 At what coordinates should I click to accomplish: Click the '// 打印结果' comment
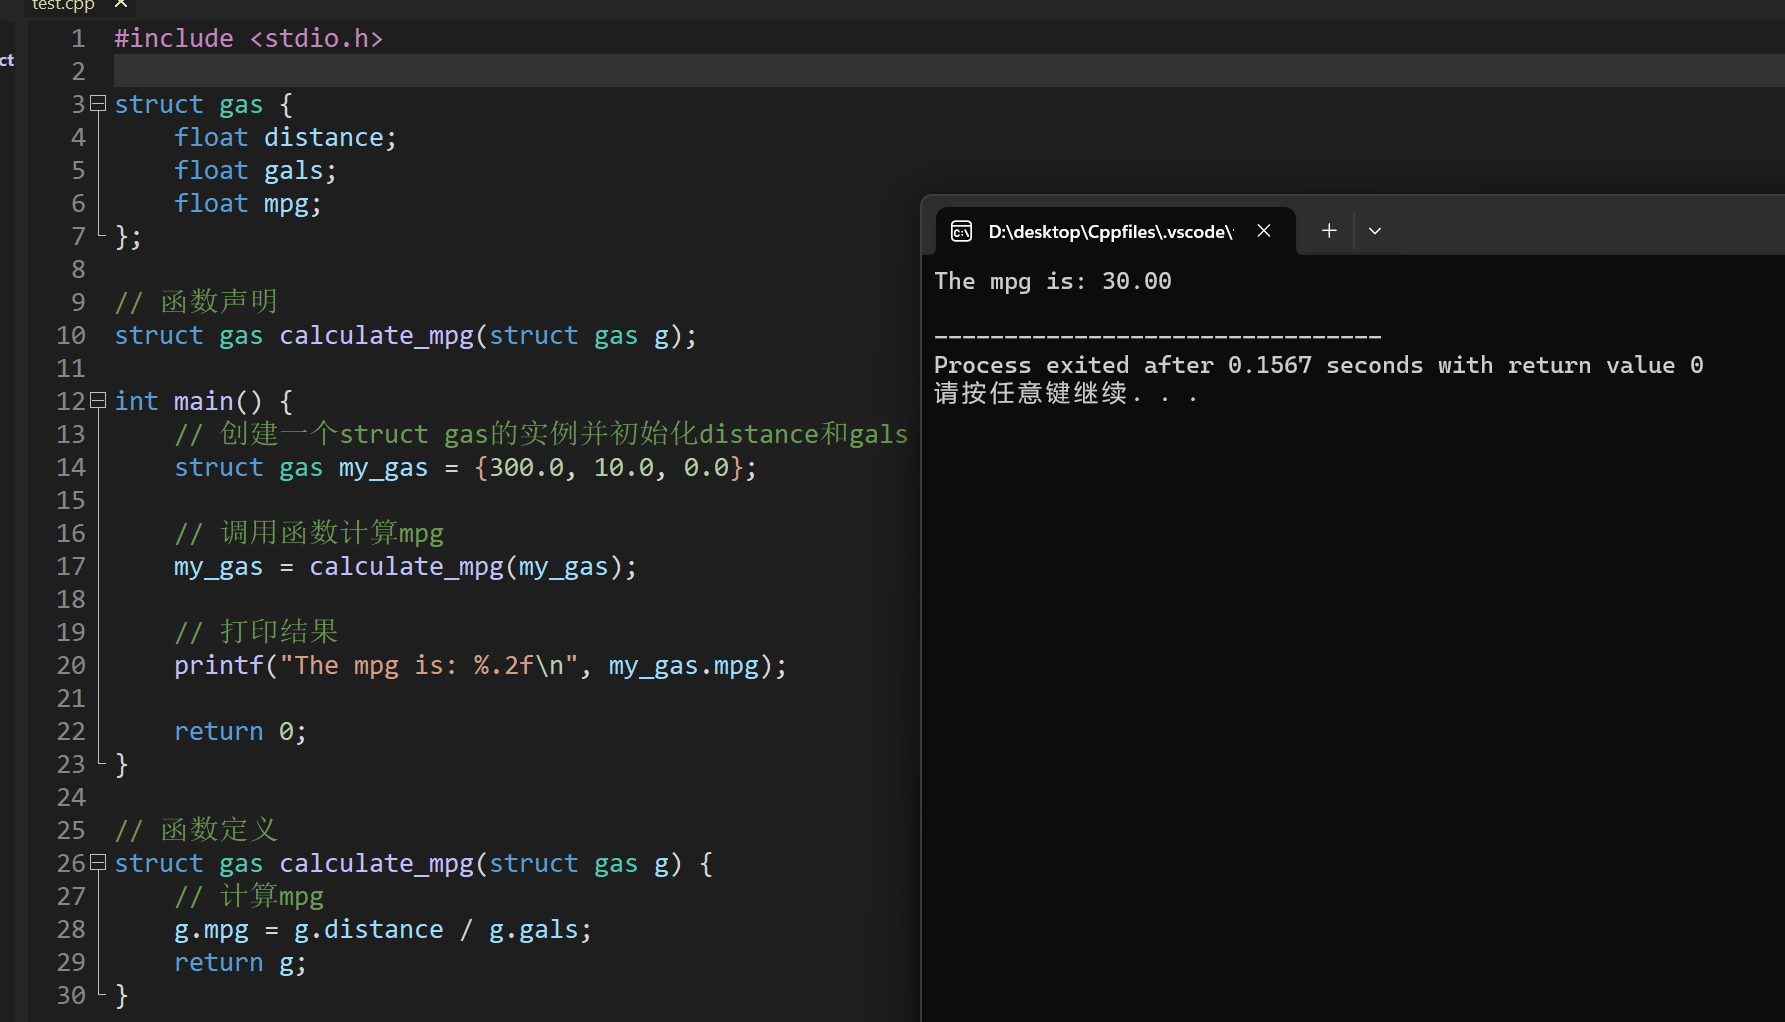tap(256, 632)
